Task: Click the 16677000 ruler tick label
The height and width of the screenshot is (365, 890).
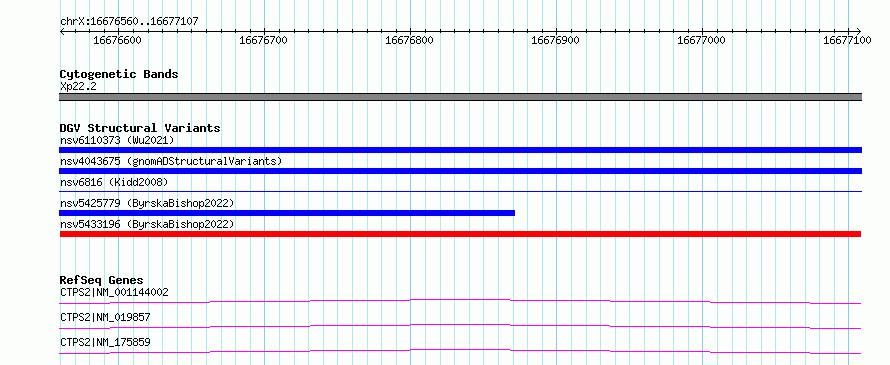Action: 702,40
